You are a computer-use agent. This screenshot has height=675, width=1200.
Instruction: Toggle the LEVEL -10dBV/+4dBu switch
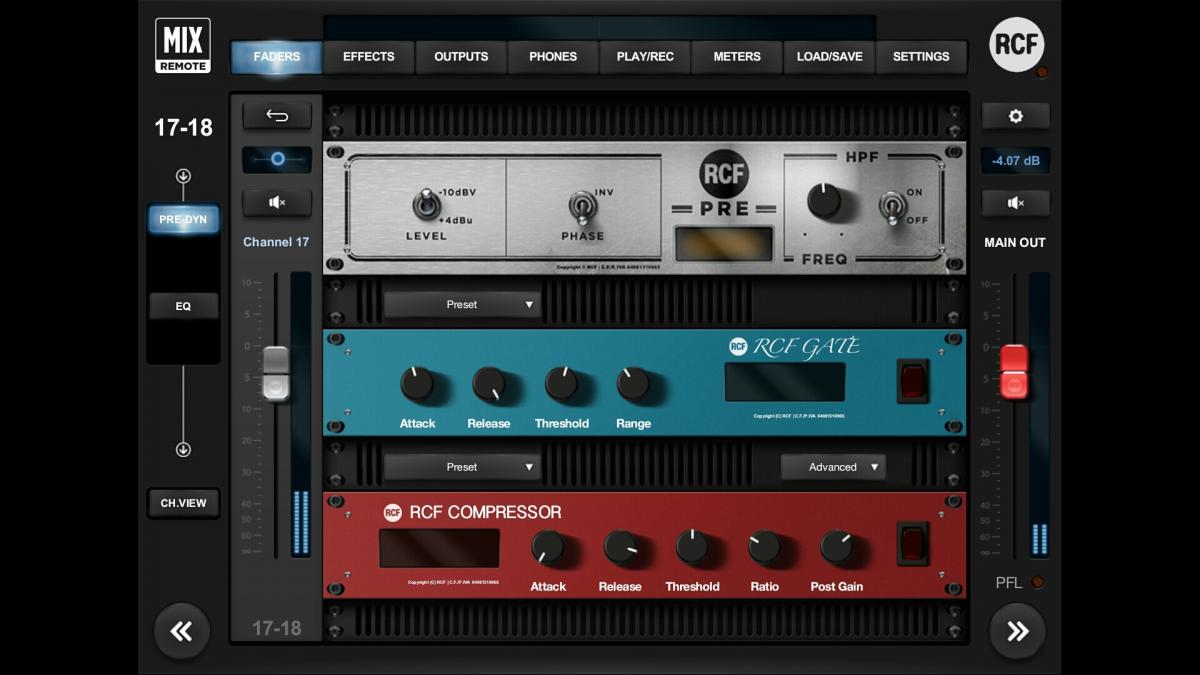click(427, 205)
